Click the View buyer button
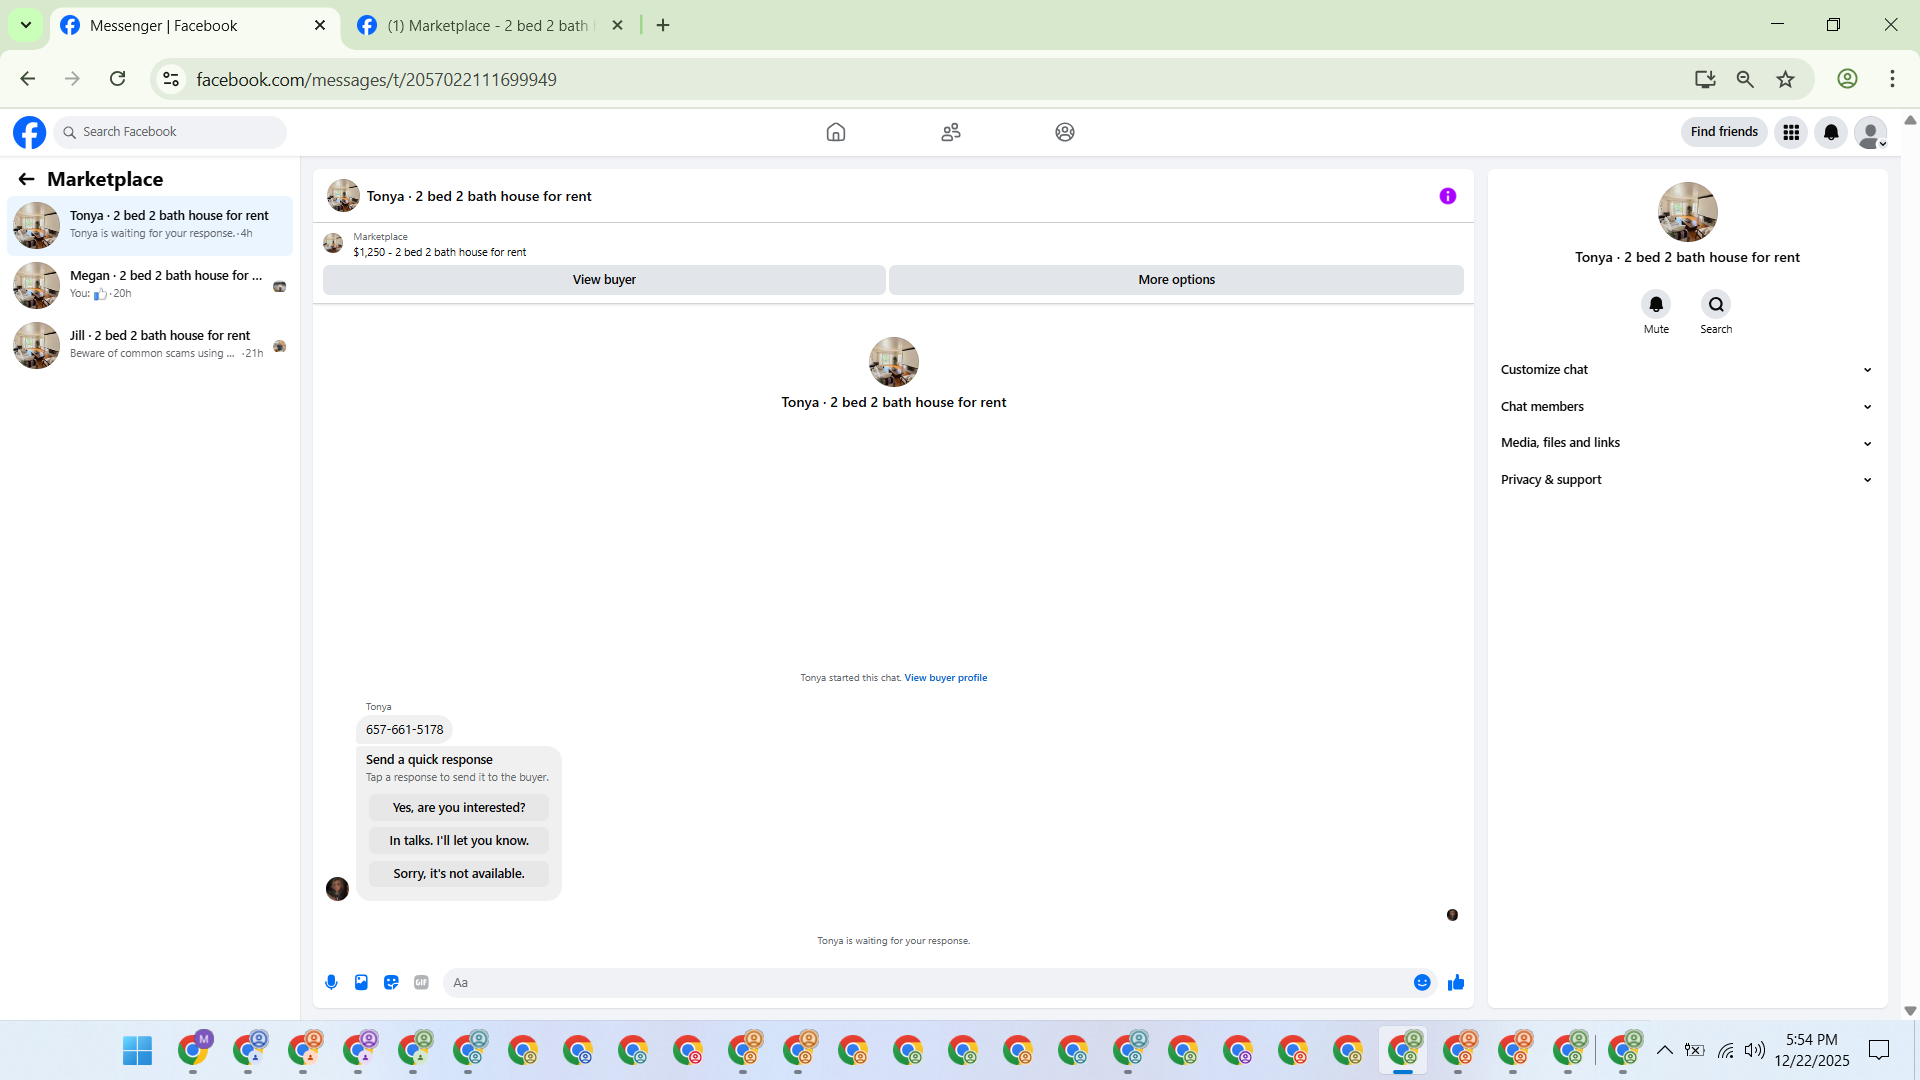Image resolution: width=1920 pixels, height=1080 pixels. (x=604, y=280)
